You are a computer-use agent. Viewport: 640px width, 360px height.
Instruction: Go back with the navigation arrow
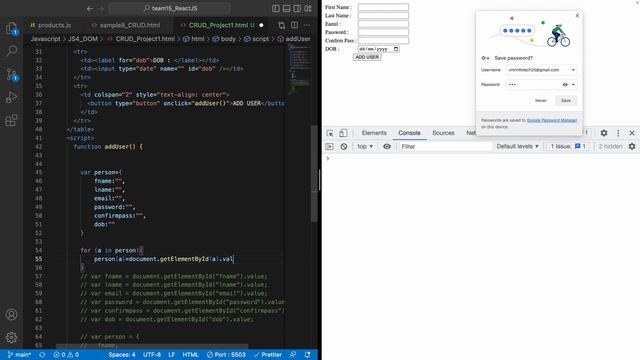(x=89, y=8)
